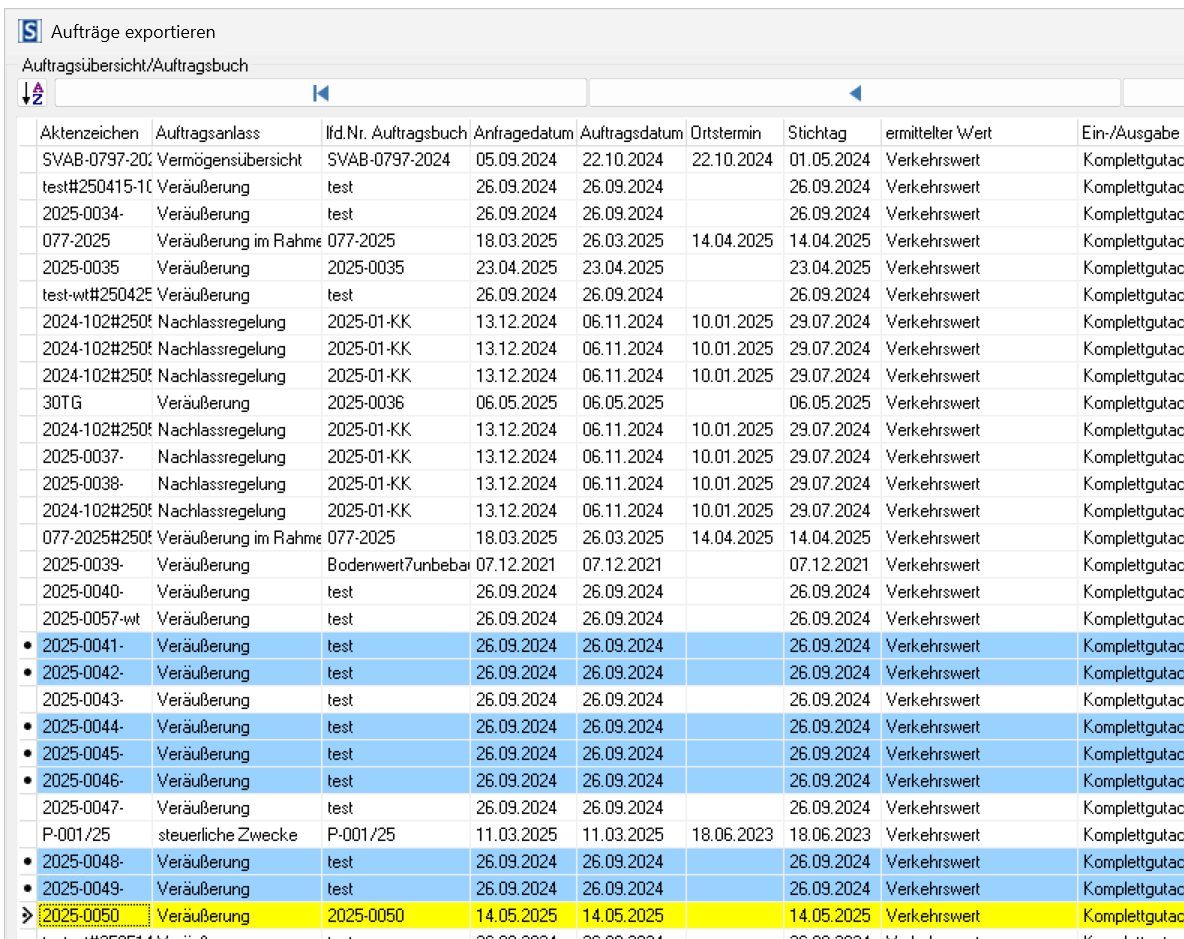Select the steuerliche Zwecke cell
The height and width of the screenshot is (939, 1184).
(x=237, y=835)
